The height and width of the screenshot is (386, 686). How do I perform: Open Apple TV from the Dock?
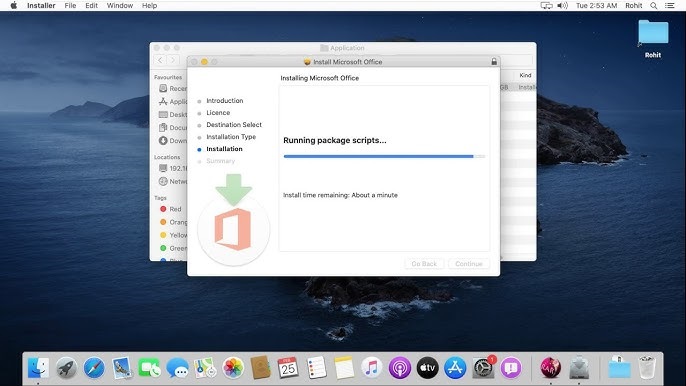pyautogui.click(x=427, y=368)
